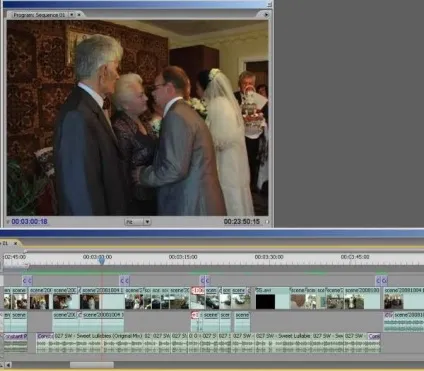Select the 'Sweet Lullabie' music clip right of the red-labeled clip
The height and width of the screenshot is (371, 424).
coord(283,344)
